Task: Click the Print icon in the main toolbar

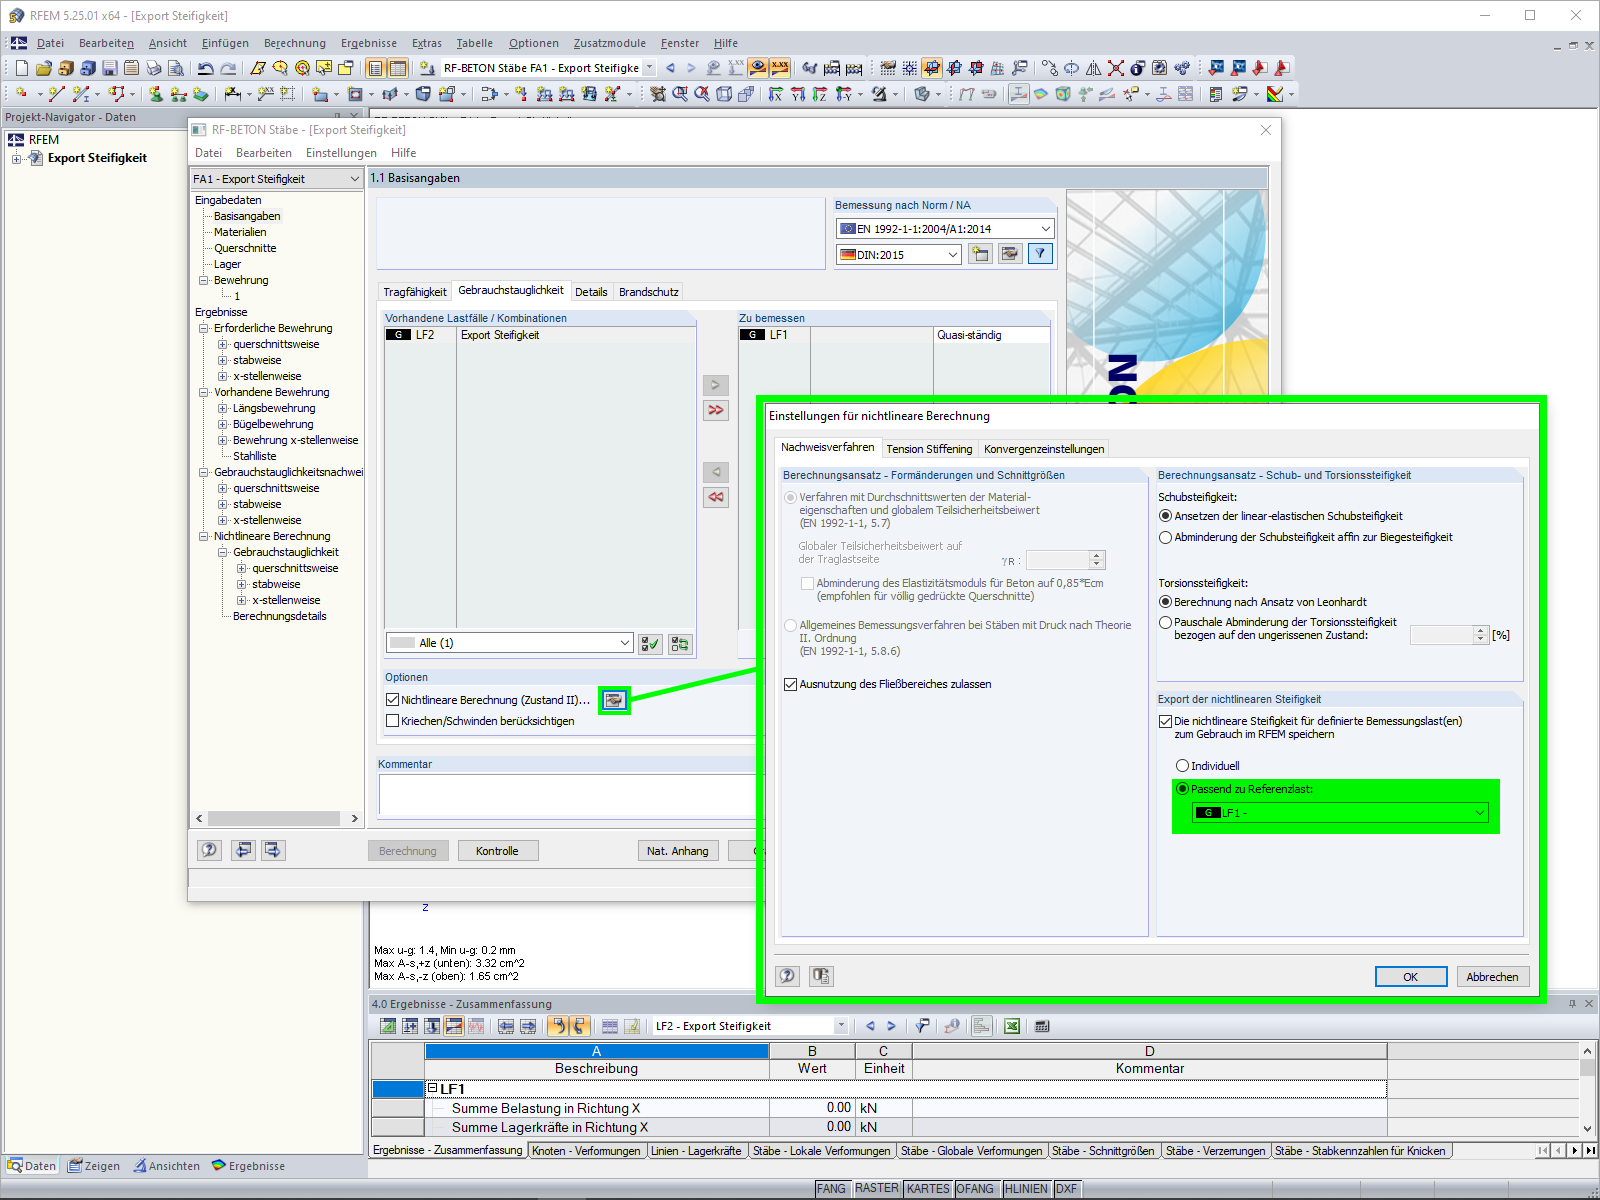Action: (153, 68)
